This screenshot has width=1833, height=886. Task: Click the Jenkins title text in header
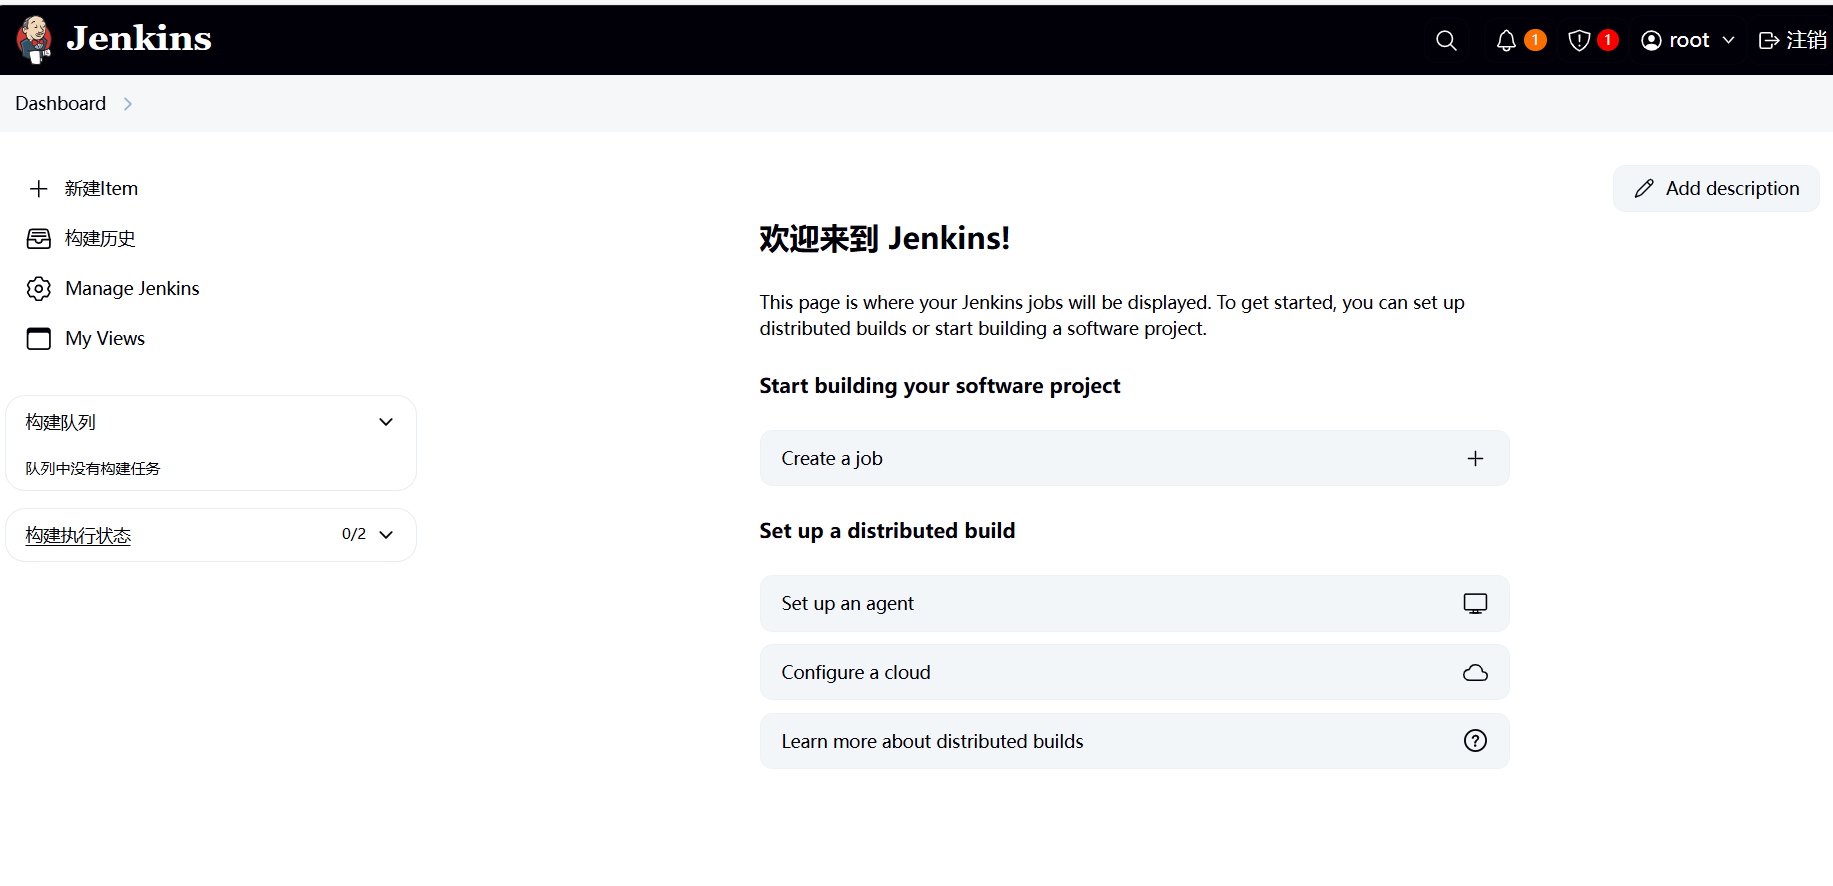pos(139,39)
